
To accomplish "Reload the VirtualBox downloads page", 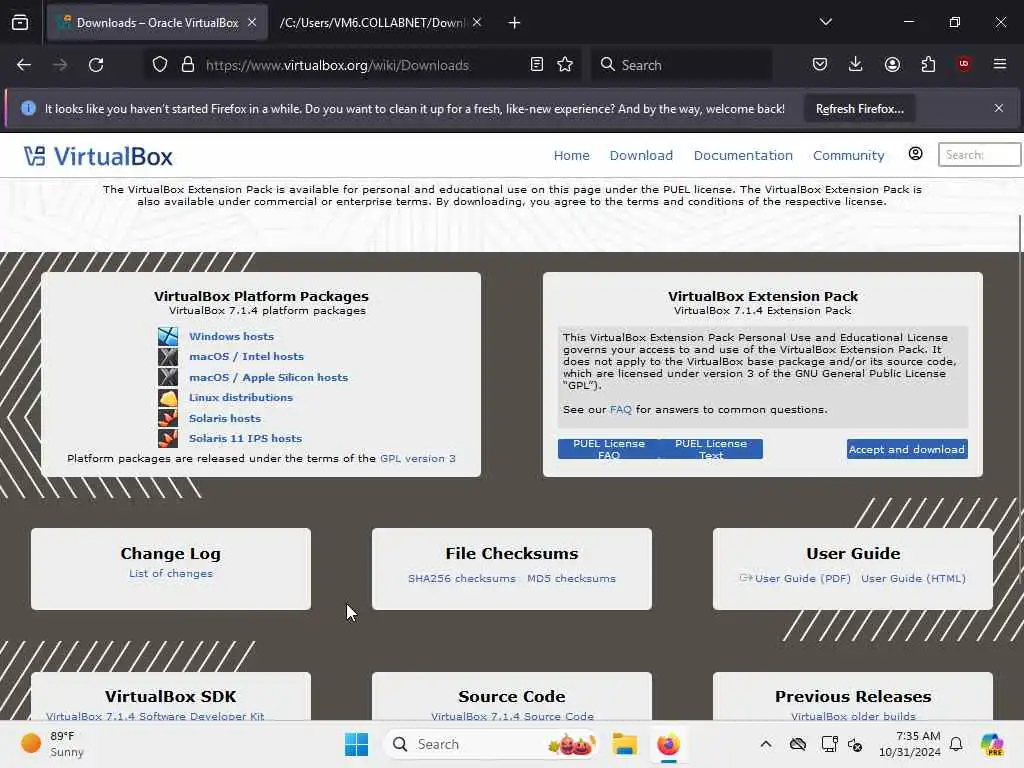I will [96, 65].
